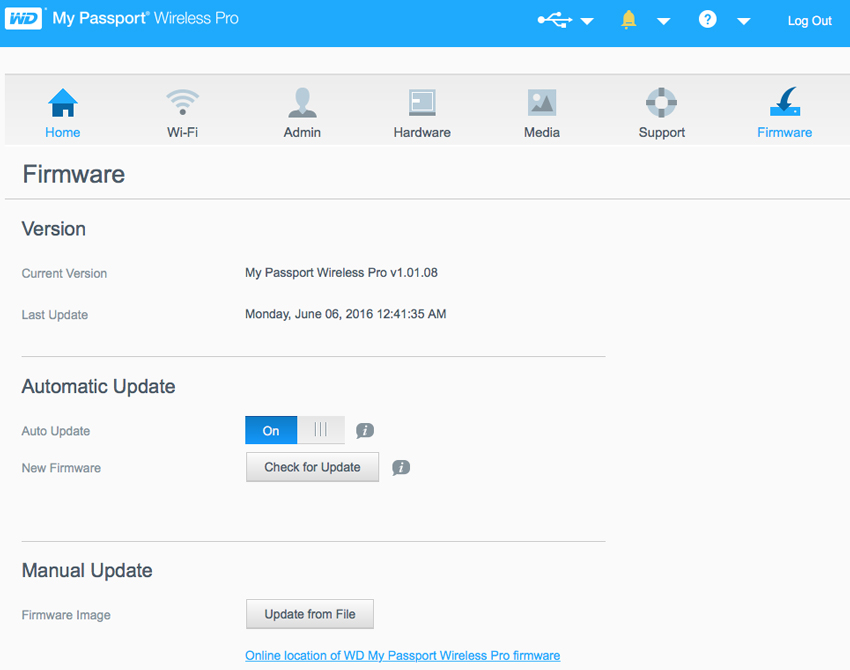Go to the Home tab label
Image resolution: width=850 pixels, height=670 pixels.
coord(63,132)
